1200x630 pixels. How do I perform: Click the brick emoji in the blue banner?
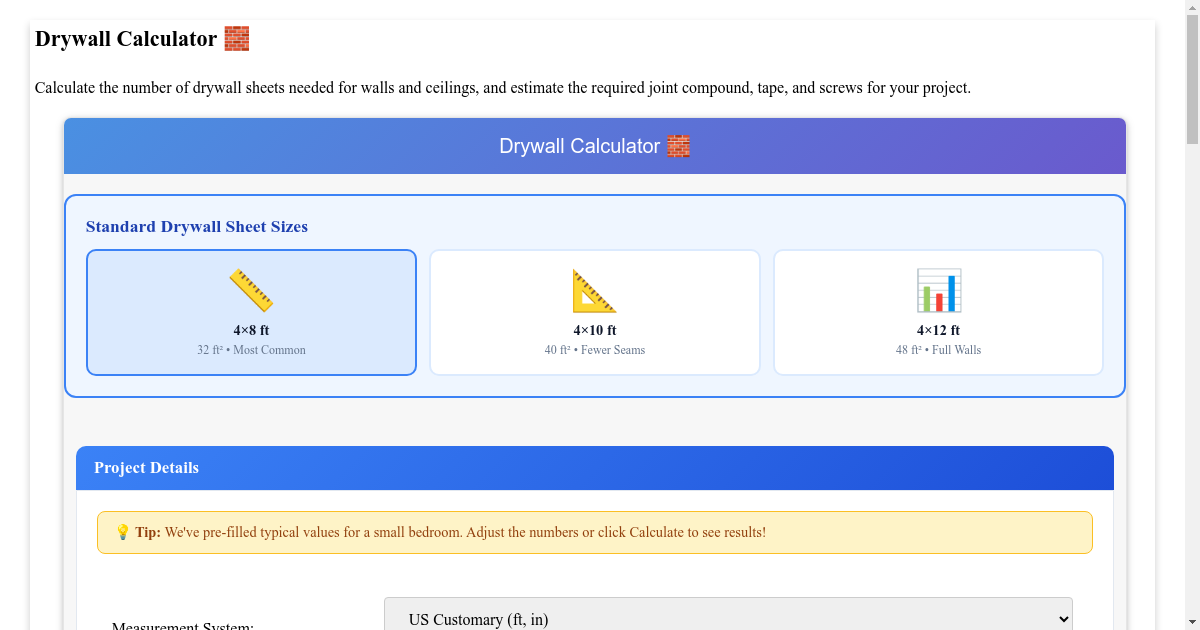(678, 146)
